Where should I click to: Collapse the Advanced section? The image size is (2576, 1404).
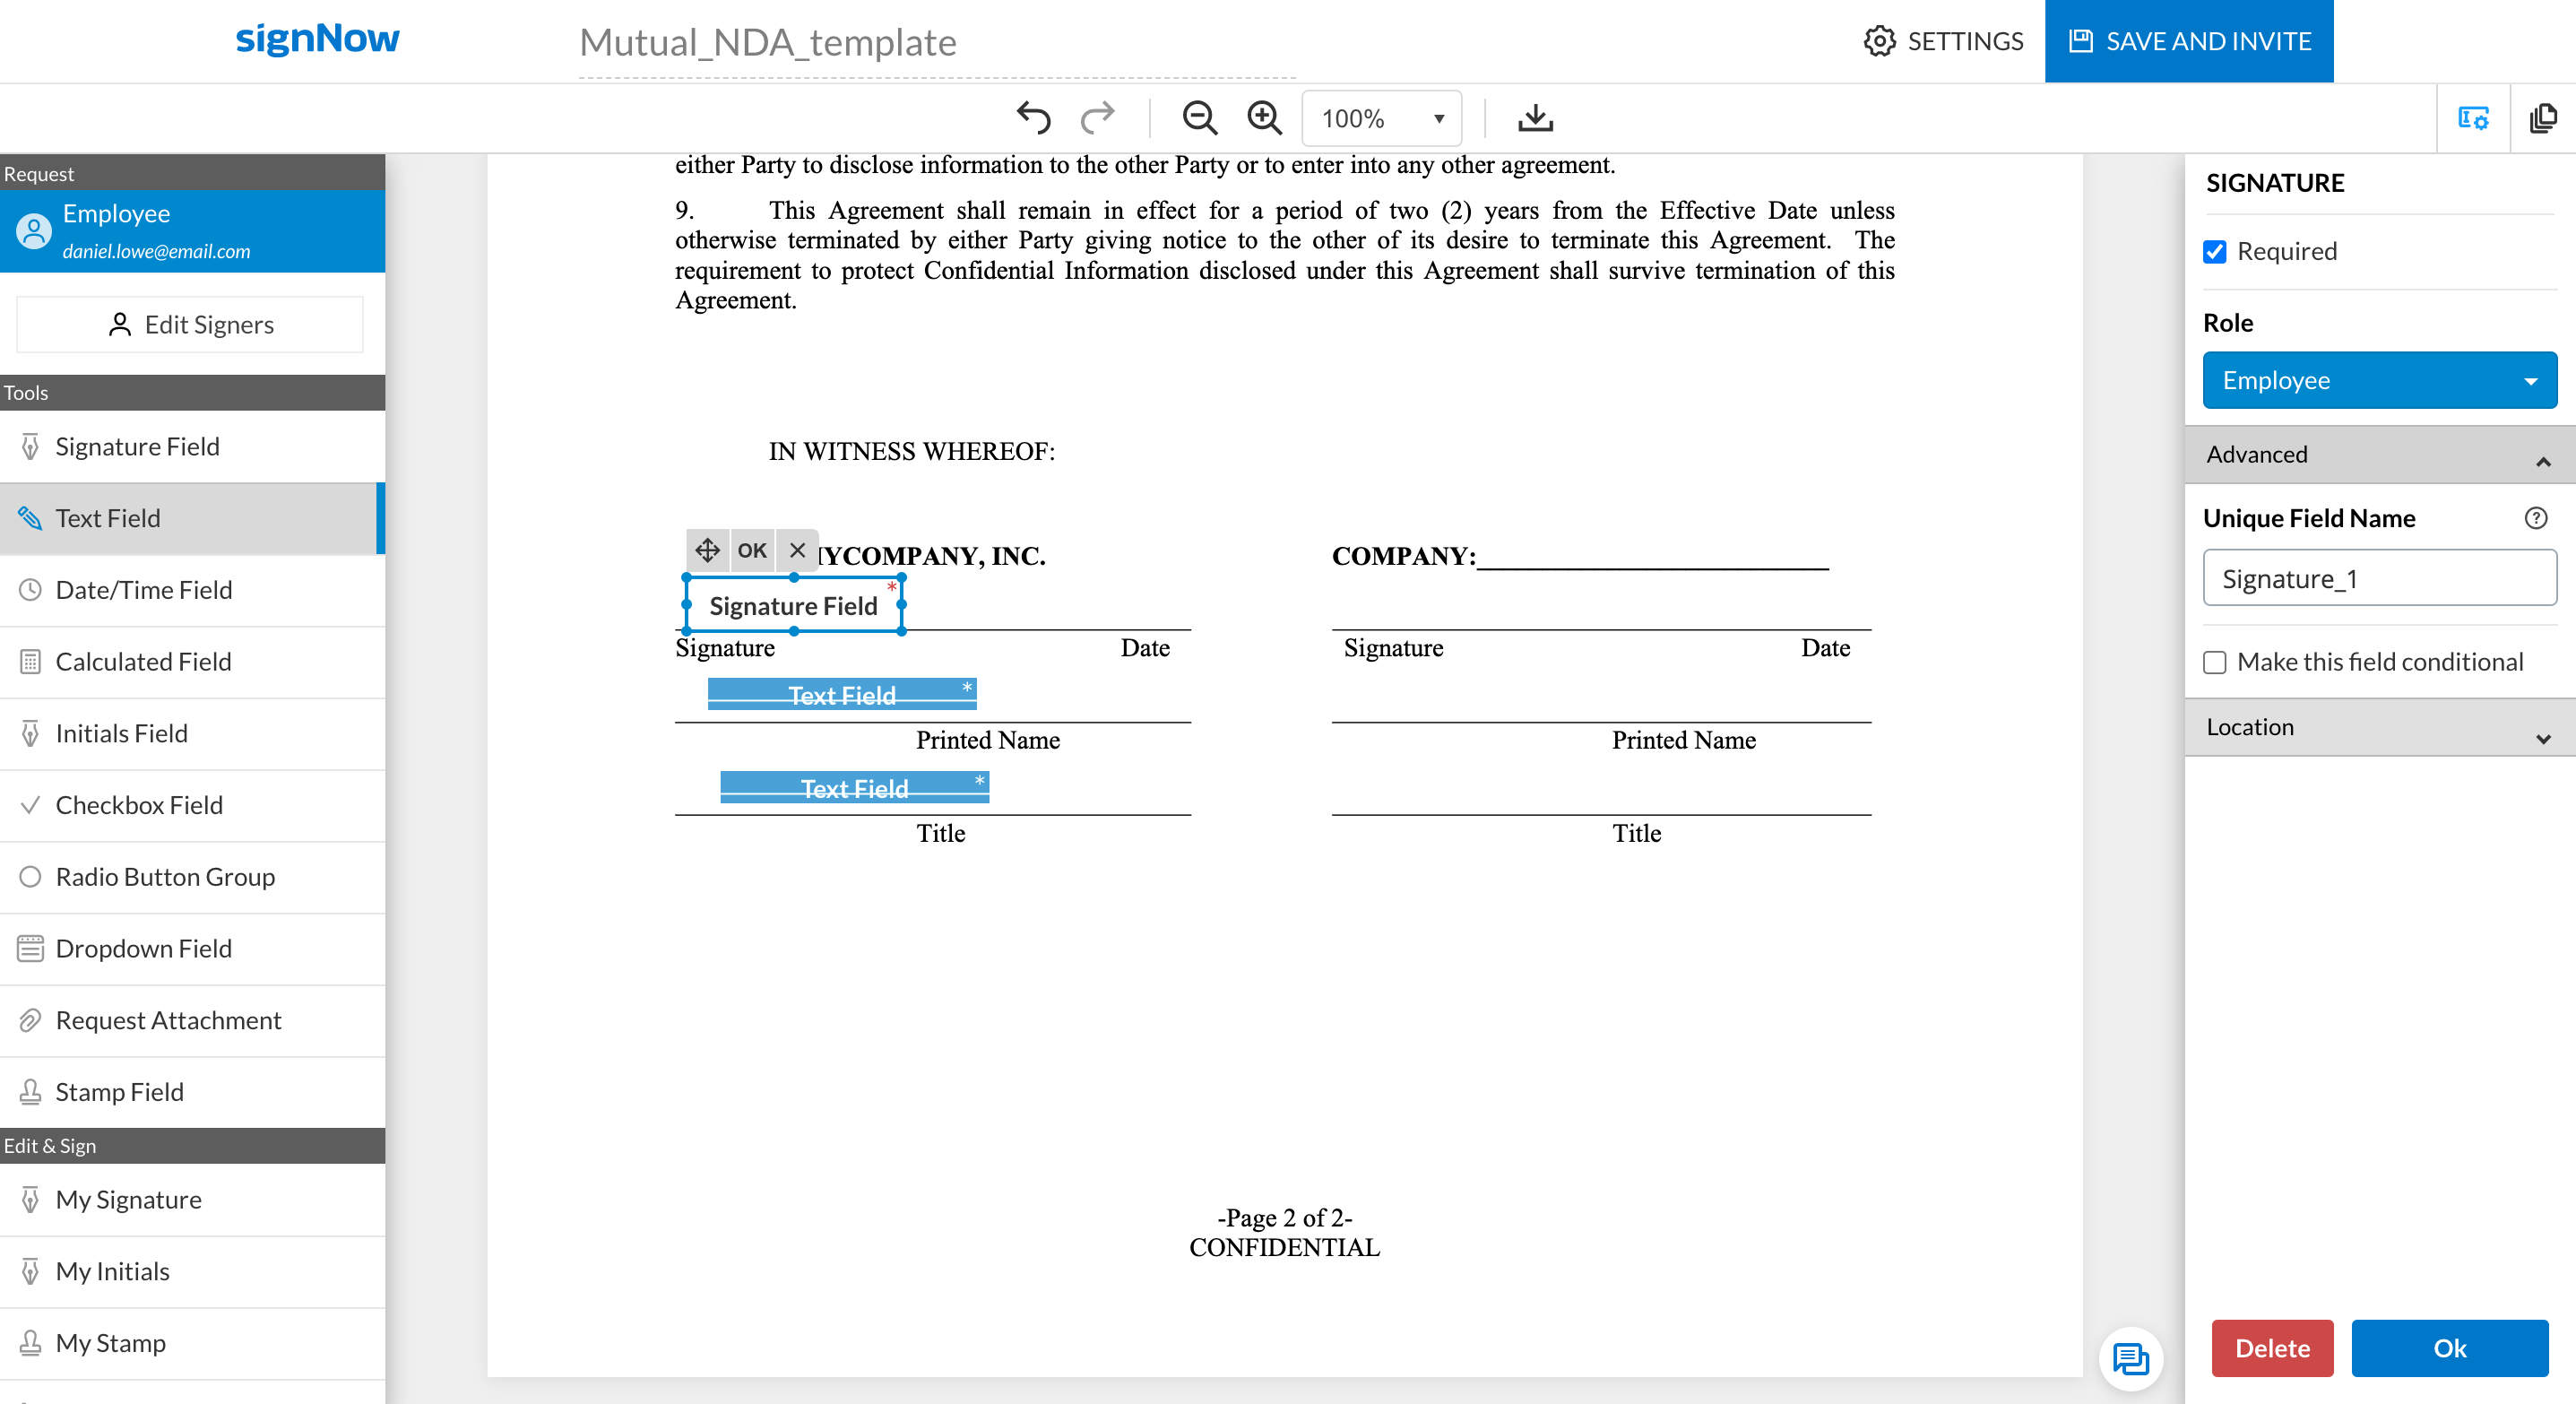point(2542,460)
